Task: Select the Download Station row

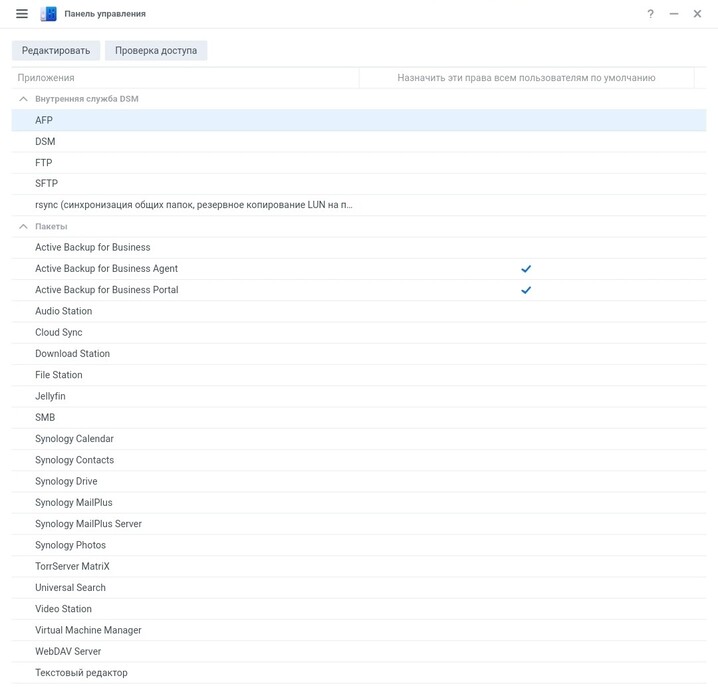Action: coord(359,354)
